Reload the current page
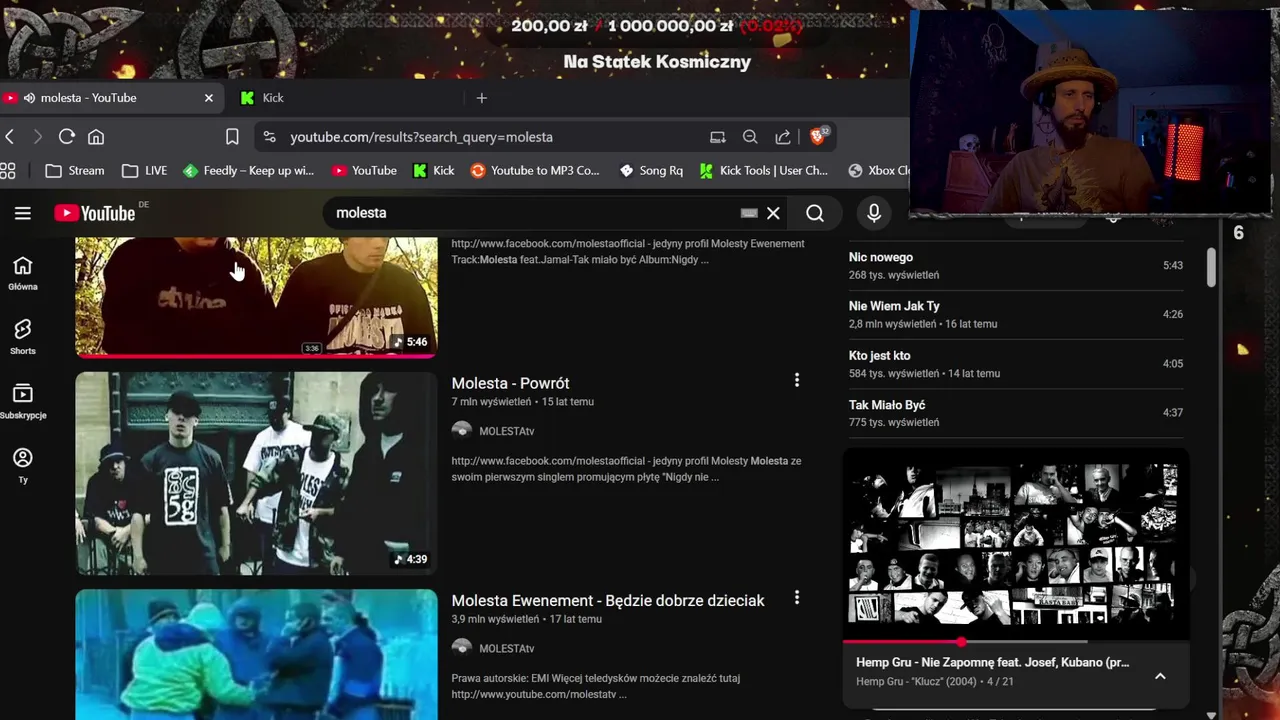The height and width of the screenshot is (720, 1280). pyautogui.click(x=67, y=137)
